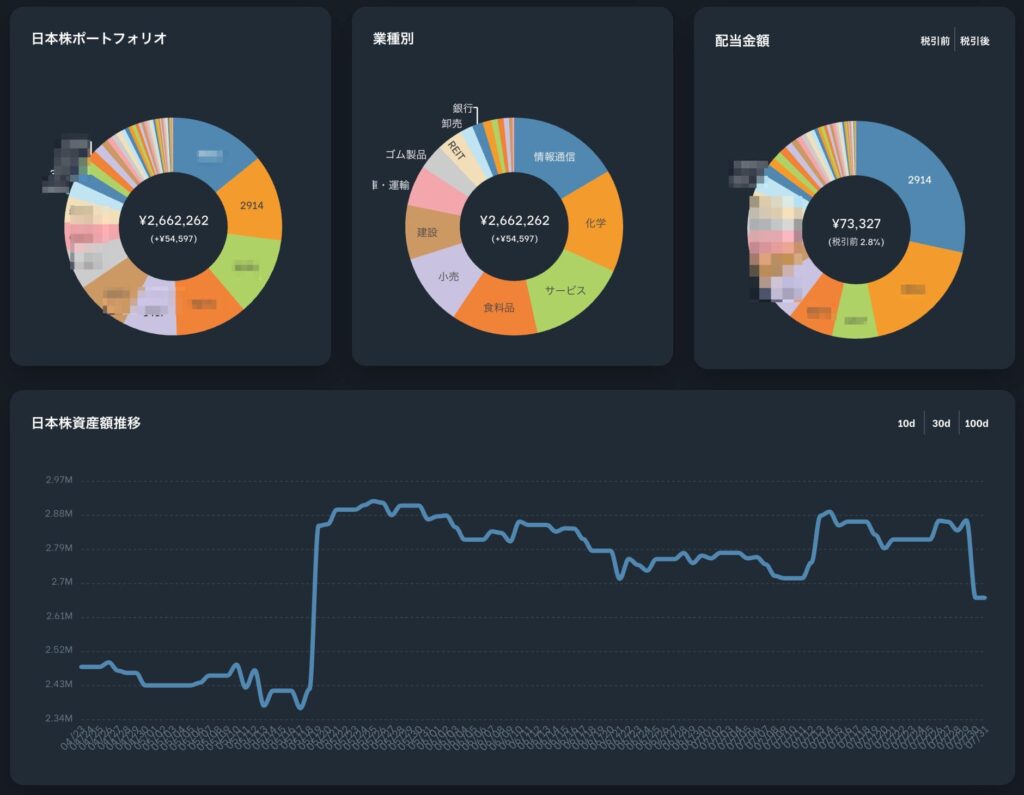Click the 食料品 sector segment
Image resolution: width=1024 pixels, height=795 pixels.
[498, 308]
